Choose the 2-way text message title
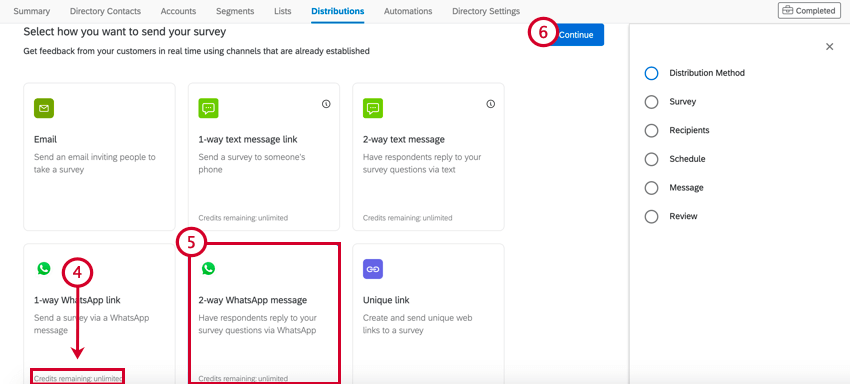Screen dimensions: 850x384 (x=404, y=139)
